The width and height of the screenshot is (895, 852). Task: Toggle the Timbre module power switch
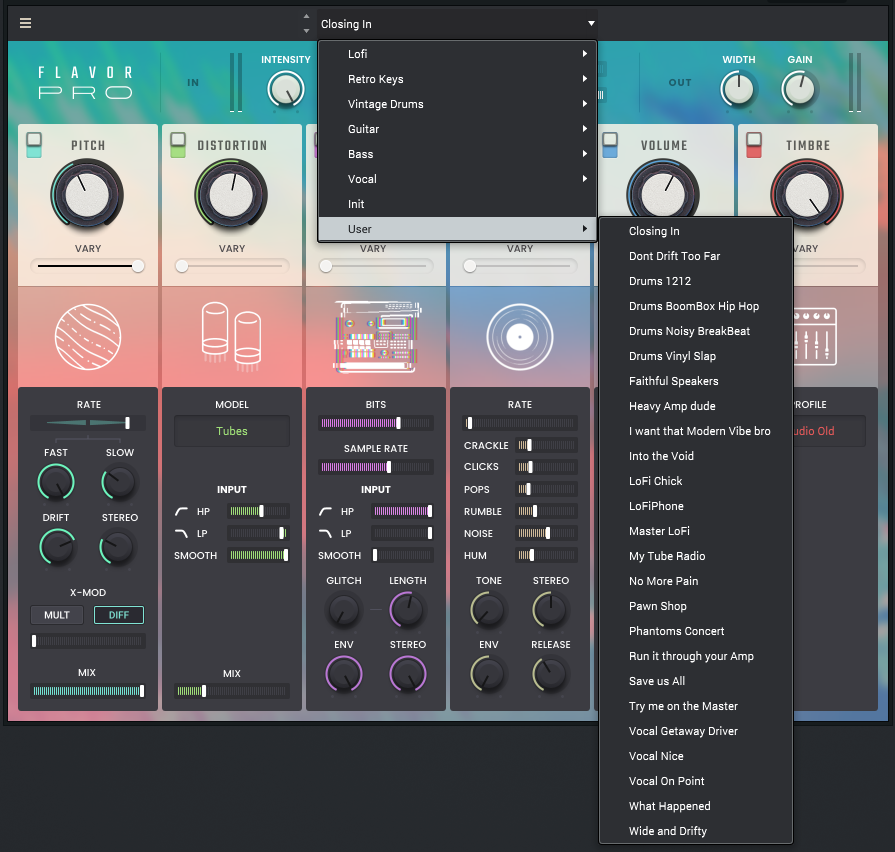754,145
